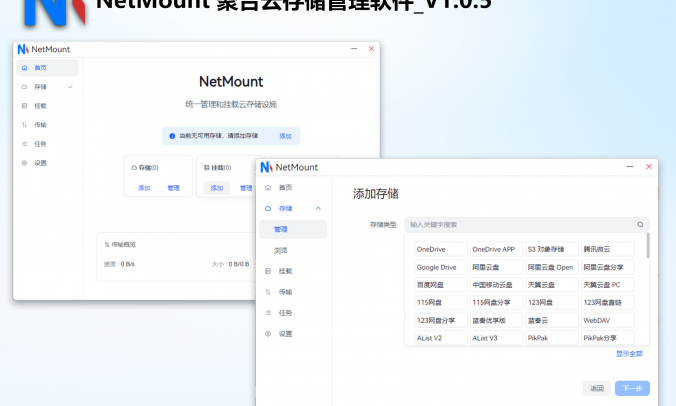This screenshot has width=676, height=406.
Task: Close the back NetMount window
Action: [x=371, y=49]
